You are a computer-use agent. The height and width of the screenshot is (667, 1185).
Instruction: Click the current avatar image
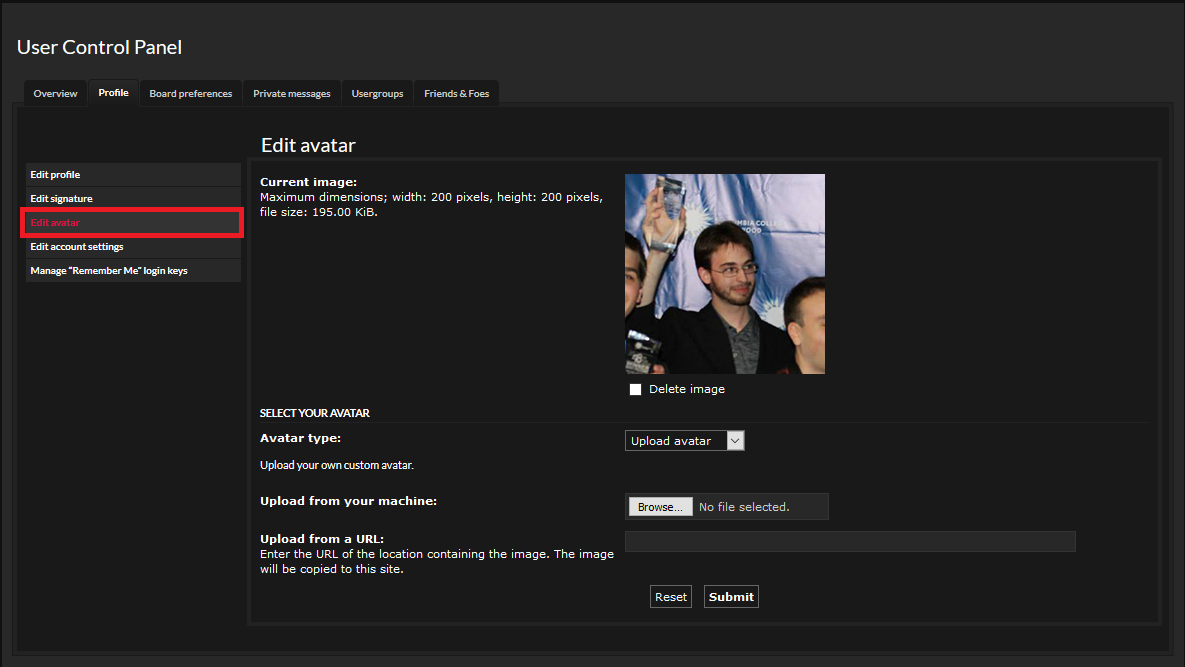click(x=725, y=274)
